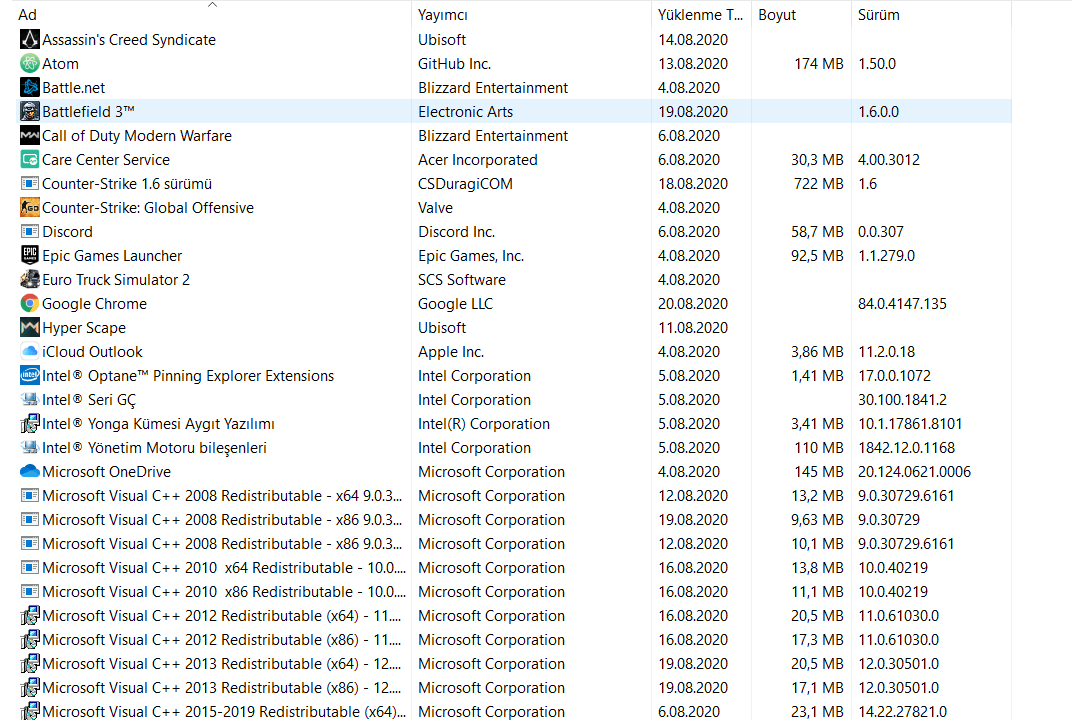Select the Google Chrome name
The height and width of the screenshot is (720, 1072).
(94, 304)
